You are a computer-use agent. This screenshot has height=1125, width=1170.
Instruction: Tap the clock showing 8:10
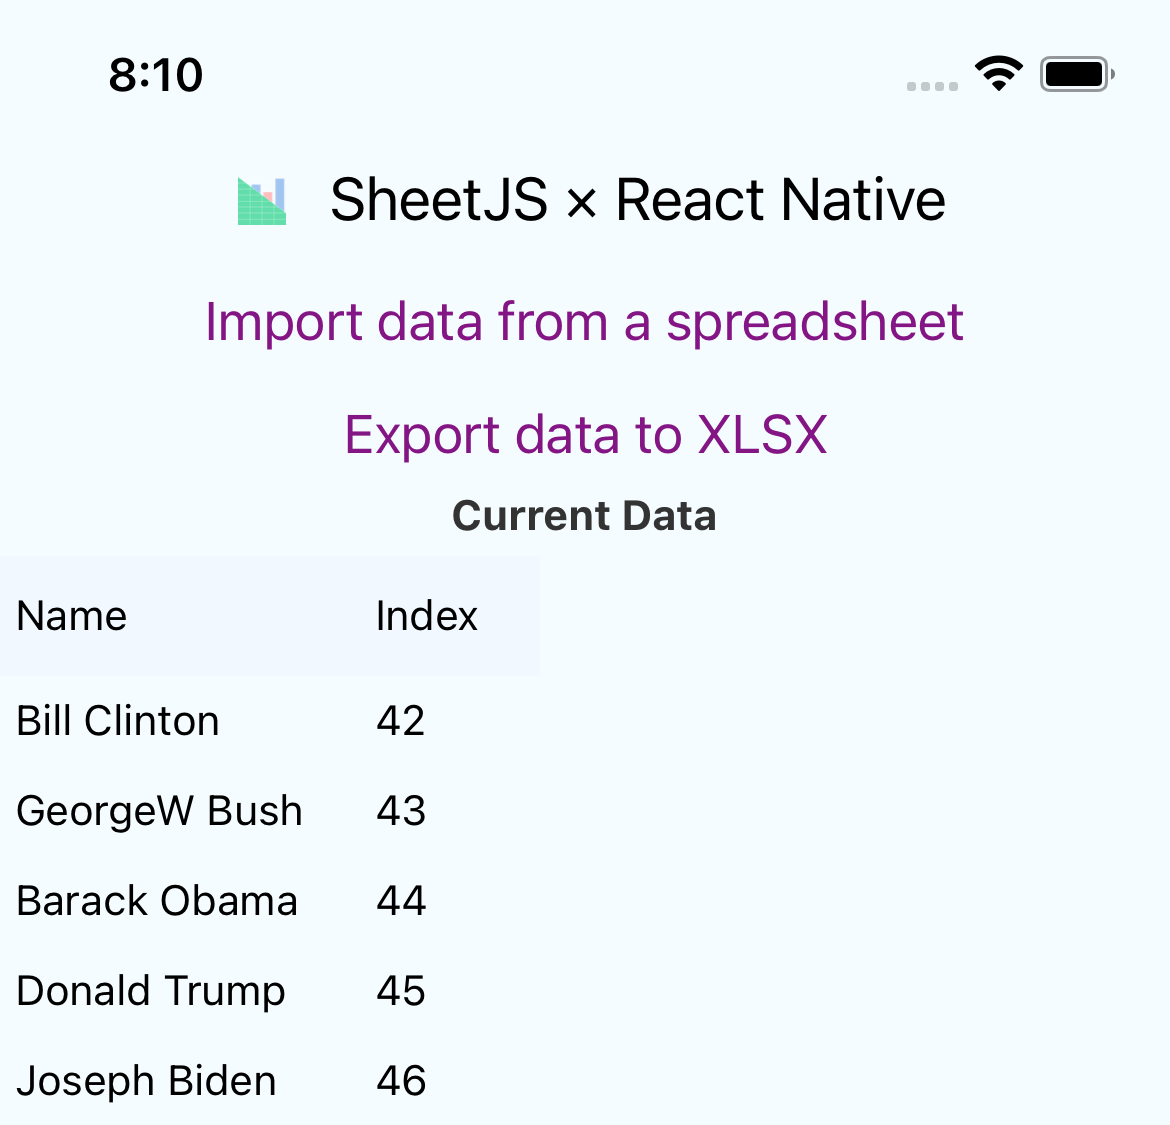pos(156,73)
